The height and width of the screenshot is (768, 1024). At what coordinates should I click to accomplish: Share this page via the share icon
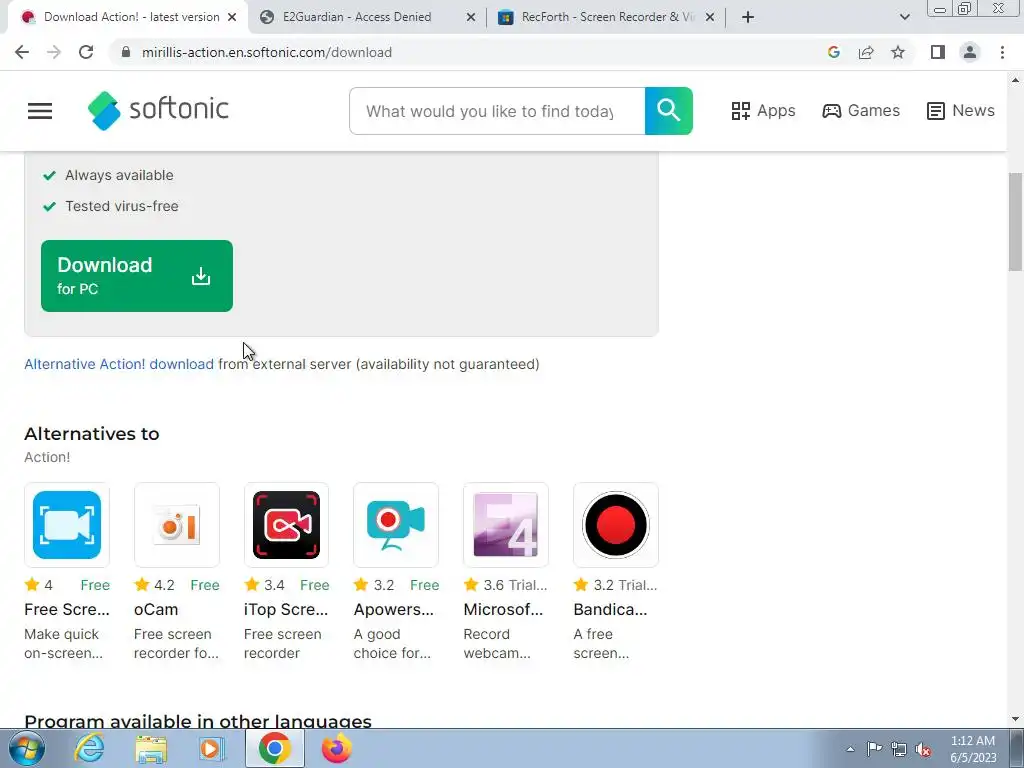[x=866, y=52]
